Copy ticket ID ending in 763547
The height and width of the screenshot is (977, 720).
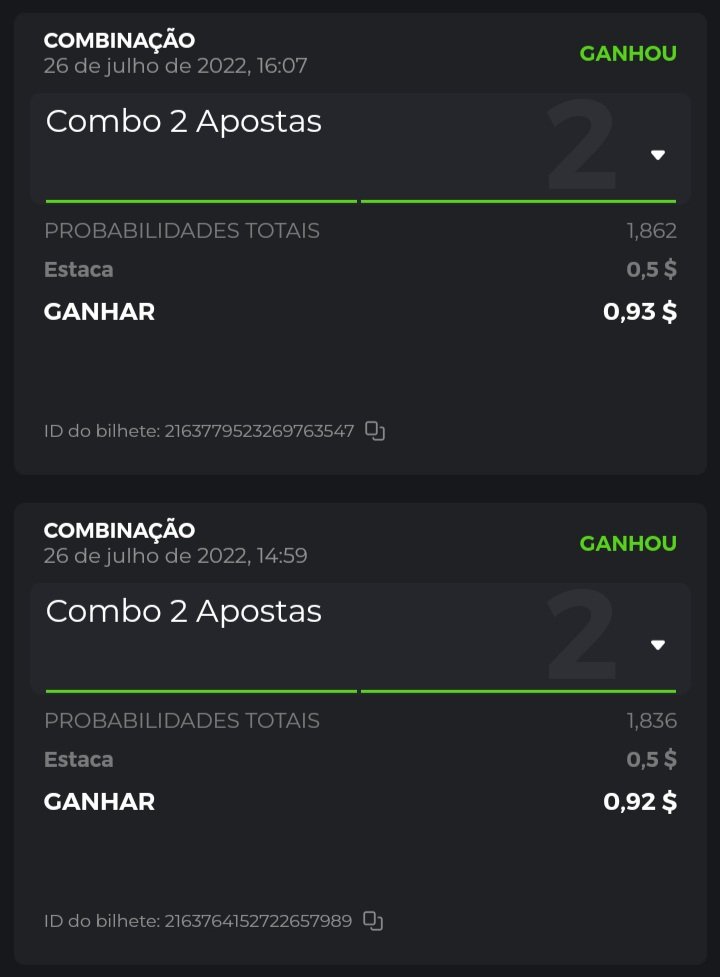pyautogui.click(x=375, y=431)
